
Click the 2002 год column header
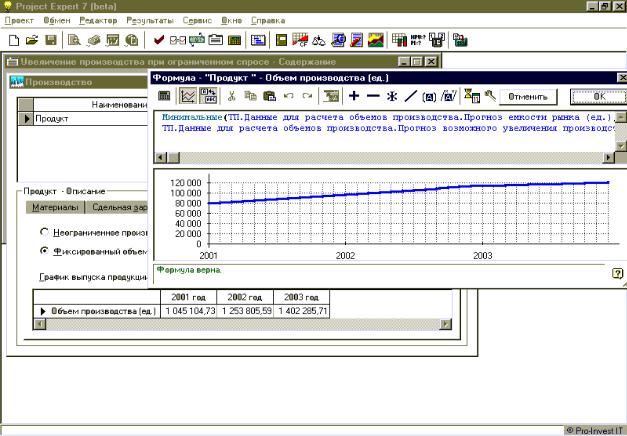[245, 297]
